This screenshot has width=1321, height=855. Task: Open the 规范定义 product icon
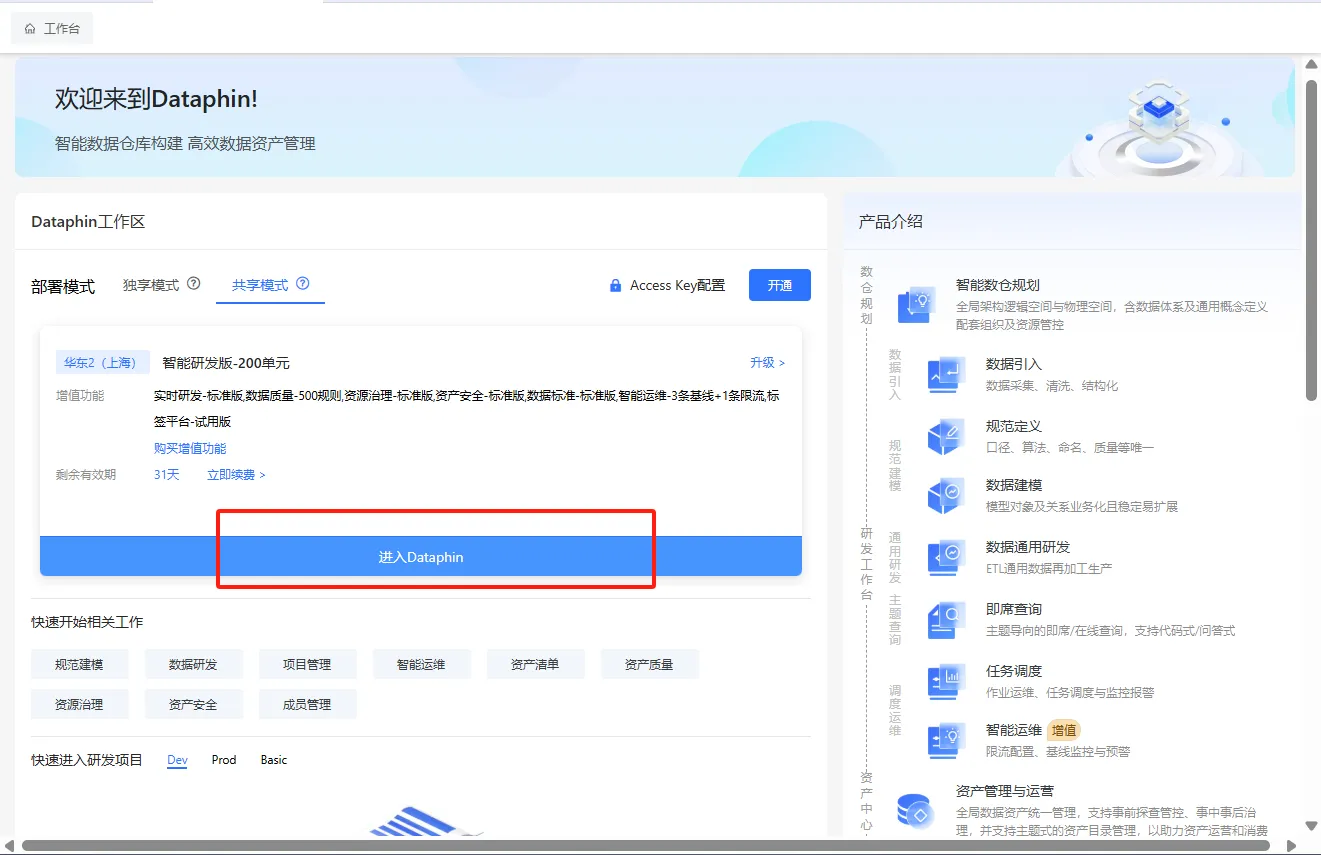(x=946, y=436)
